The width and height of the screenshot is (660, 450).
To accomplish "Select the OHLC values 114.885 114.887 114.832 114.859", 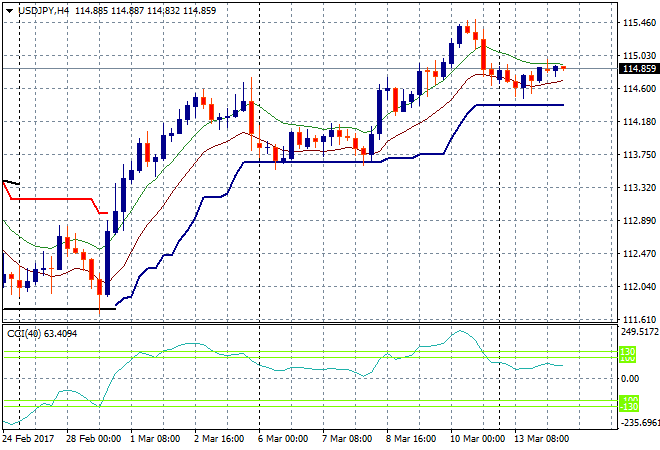I will coord(146,11).
